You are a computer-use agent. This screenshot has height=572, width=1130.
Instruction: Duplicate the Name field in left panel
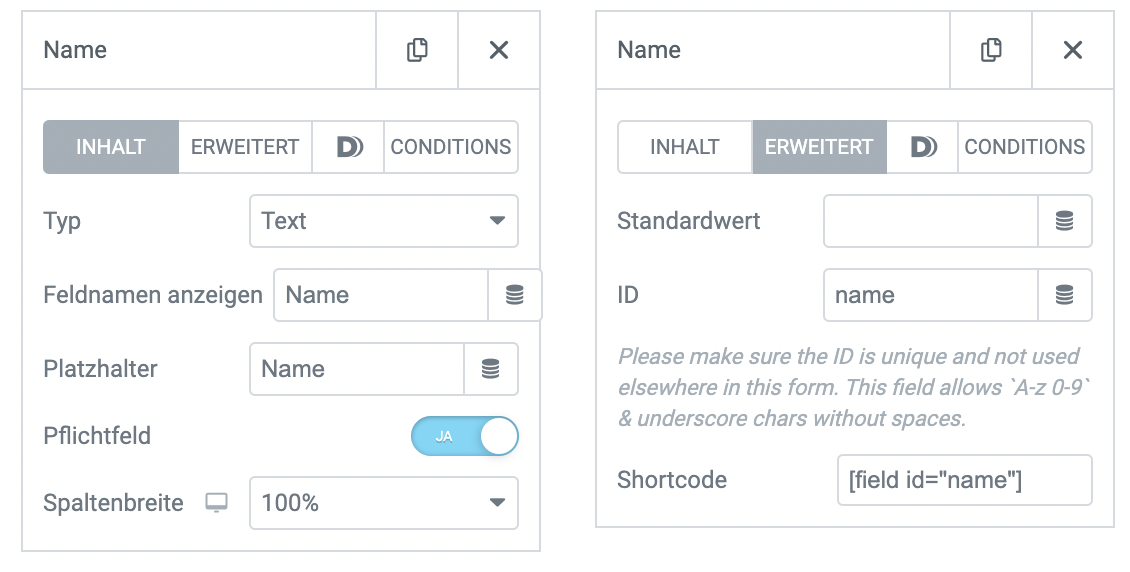pos(417,50)
